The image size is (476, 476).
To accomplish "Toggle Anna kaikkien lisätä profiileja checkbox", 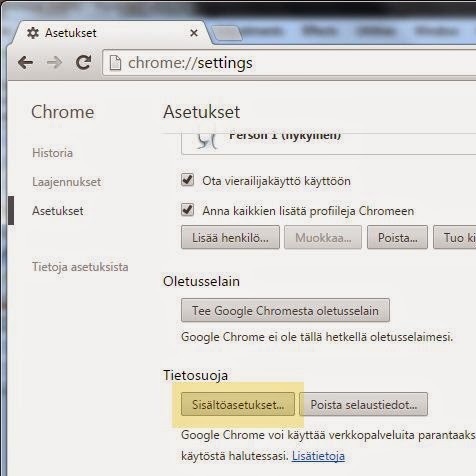I will [x=187, y=210].
